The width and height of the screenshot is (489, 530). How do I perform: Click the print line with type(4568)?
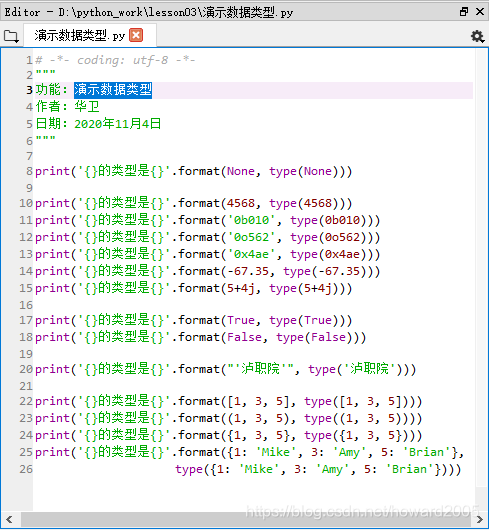194,203
